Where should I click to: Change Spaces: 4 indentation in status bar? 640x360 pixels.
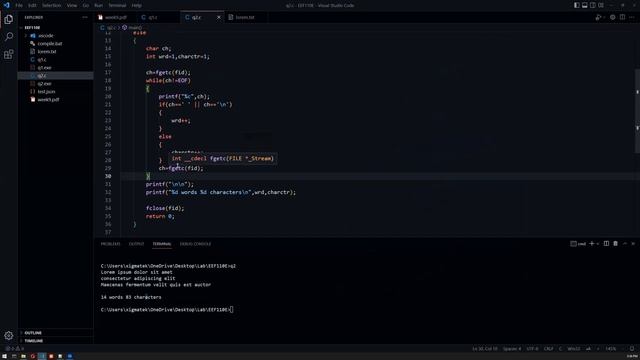[511, 349]
